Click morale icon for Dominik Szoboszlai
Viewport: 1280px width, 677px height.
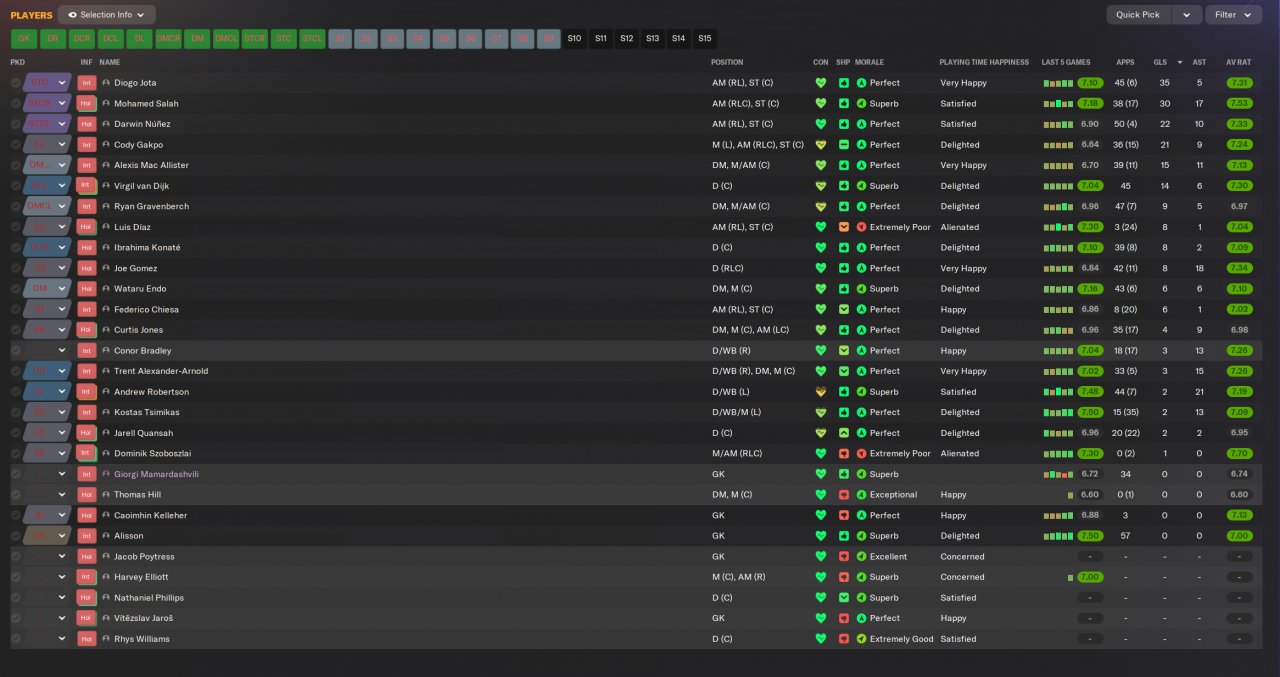click(862, 454)
